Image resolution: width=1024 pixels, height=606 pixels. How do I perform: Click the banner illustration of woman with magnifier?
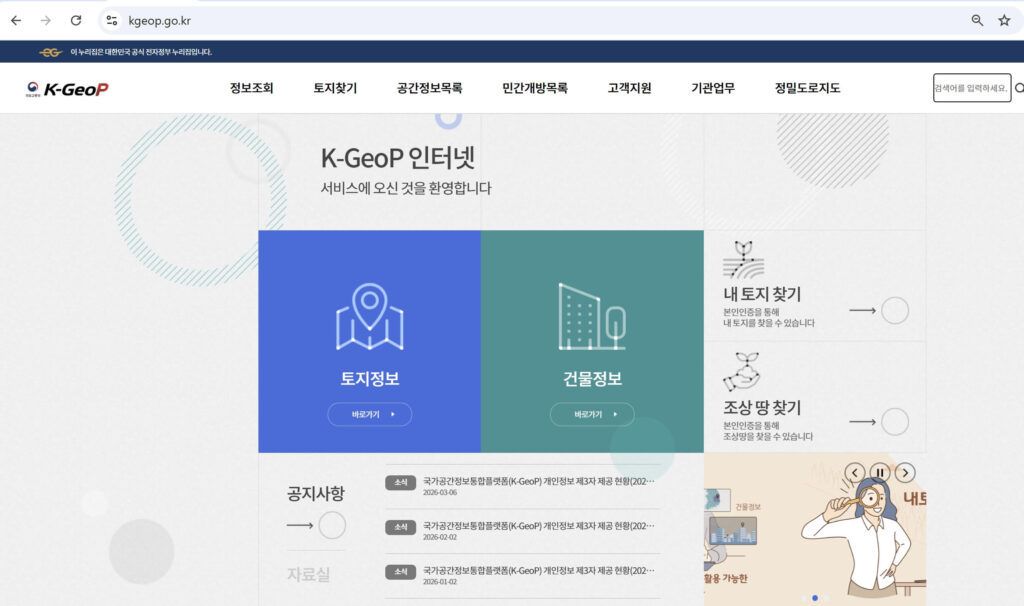pos(855,535)
